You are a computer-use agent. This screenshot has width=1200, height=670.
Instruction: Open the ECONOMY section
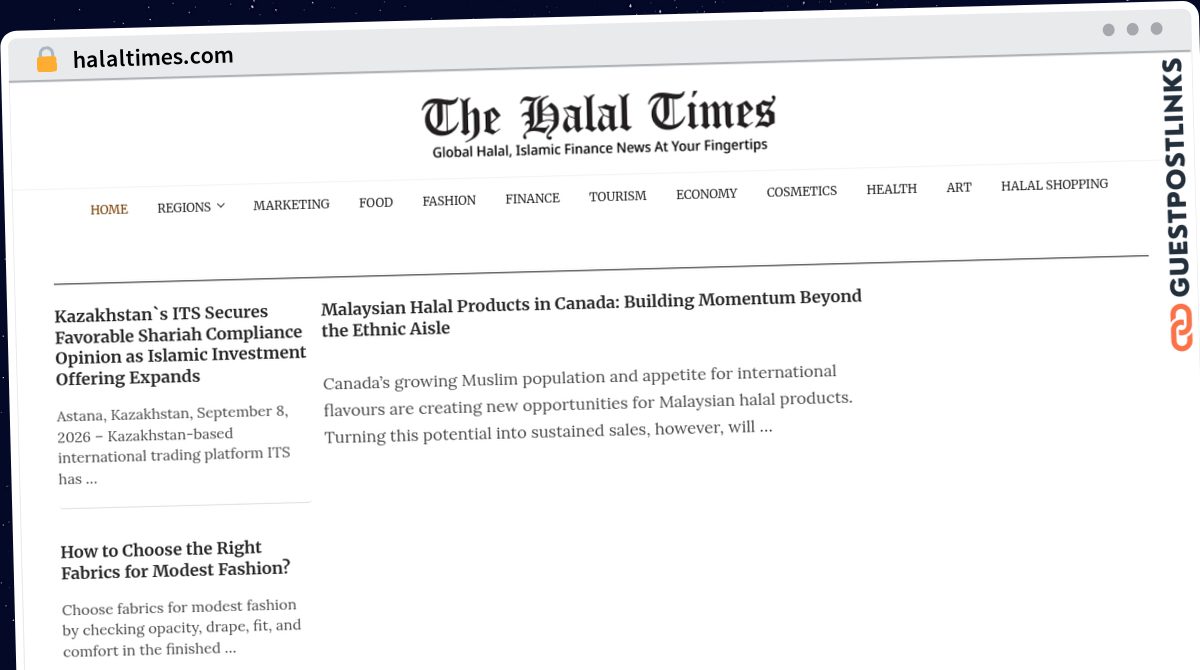pyautogui.click(x=706, y=194)
